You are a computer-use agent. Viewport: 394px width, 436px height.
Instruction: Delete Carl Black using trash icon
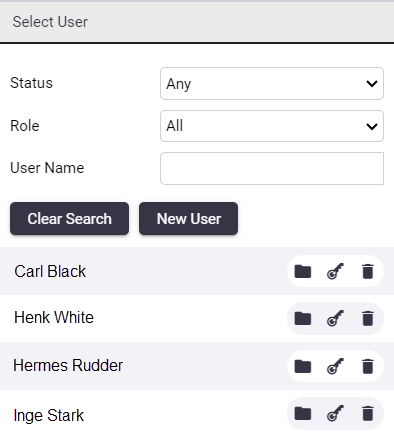click(368, 271)
